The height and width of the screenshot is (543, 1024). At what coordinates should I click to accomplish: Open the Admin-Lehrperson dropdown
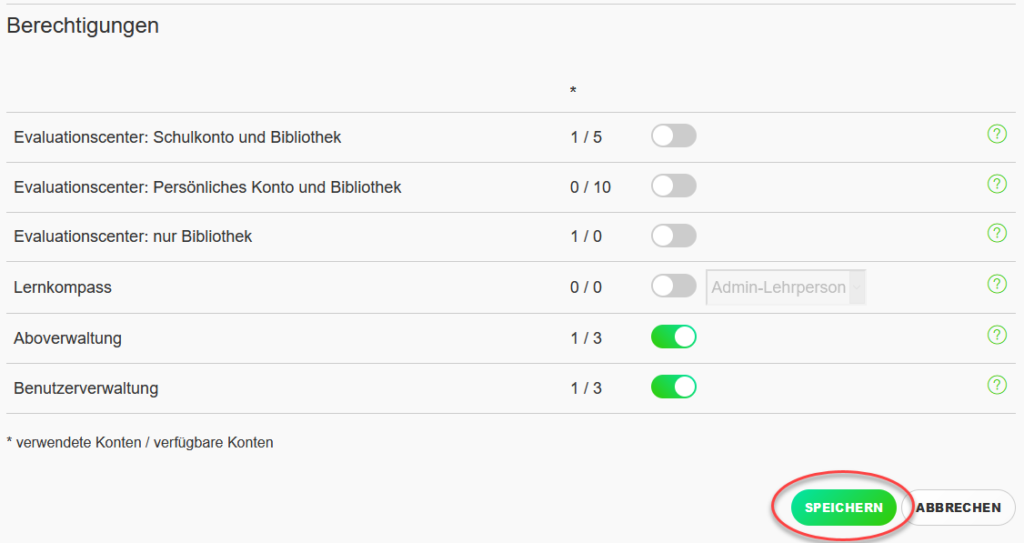coord(786,288)
